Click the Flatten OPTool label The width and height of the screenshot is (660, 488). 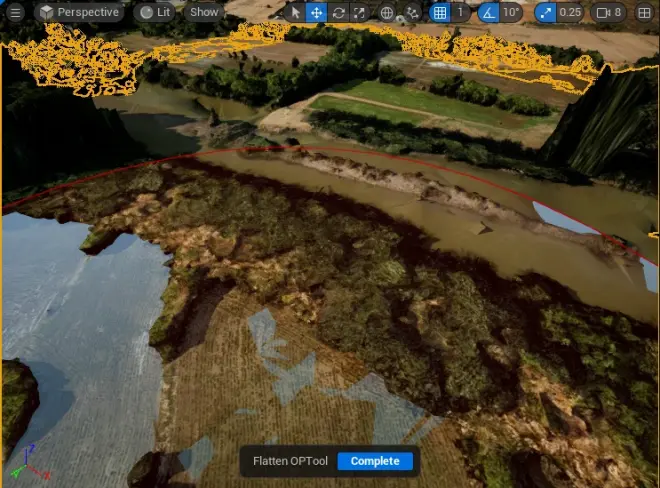pyautogui.click(x=290, y=461)
